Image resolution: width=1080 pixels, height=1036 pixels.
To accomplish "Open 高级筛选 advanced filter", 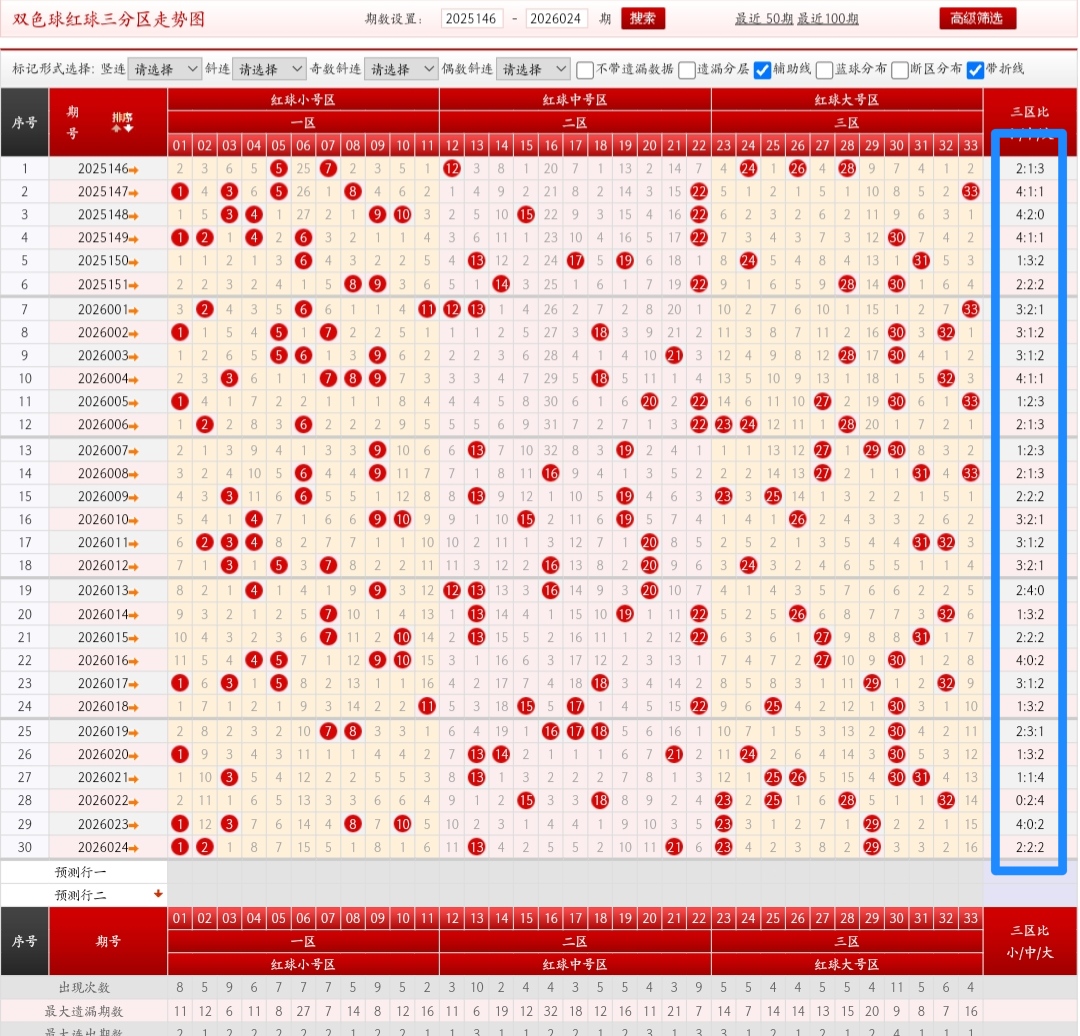I will click(x=977, y=18).
